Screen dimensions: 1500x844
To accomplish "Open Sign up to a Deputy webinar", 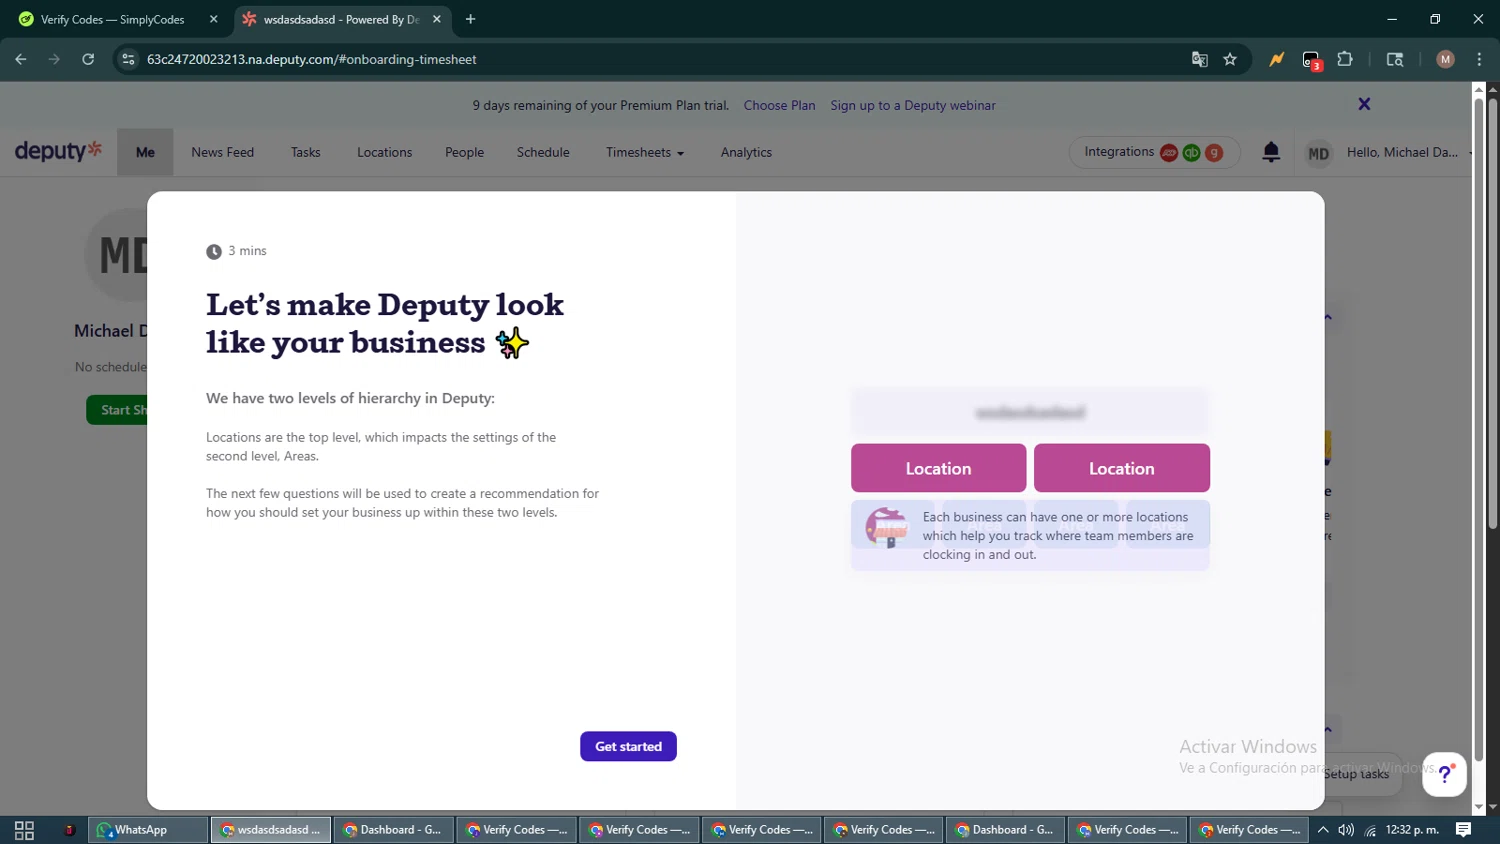I will tap(913, 105).
